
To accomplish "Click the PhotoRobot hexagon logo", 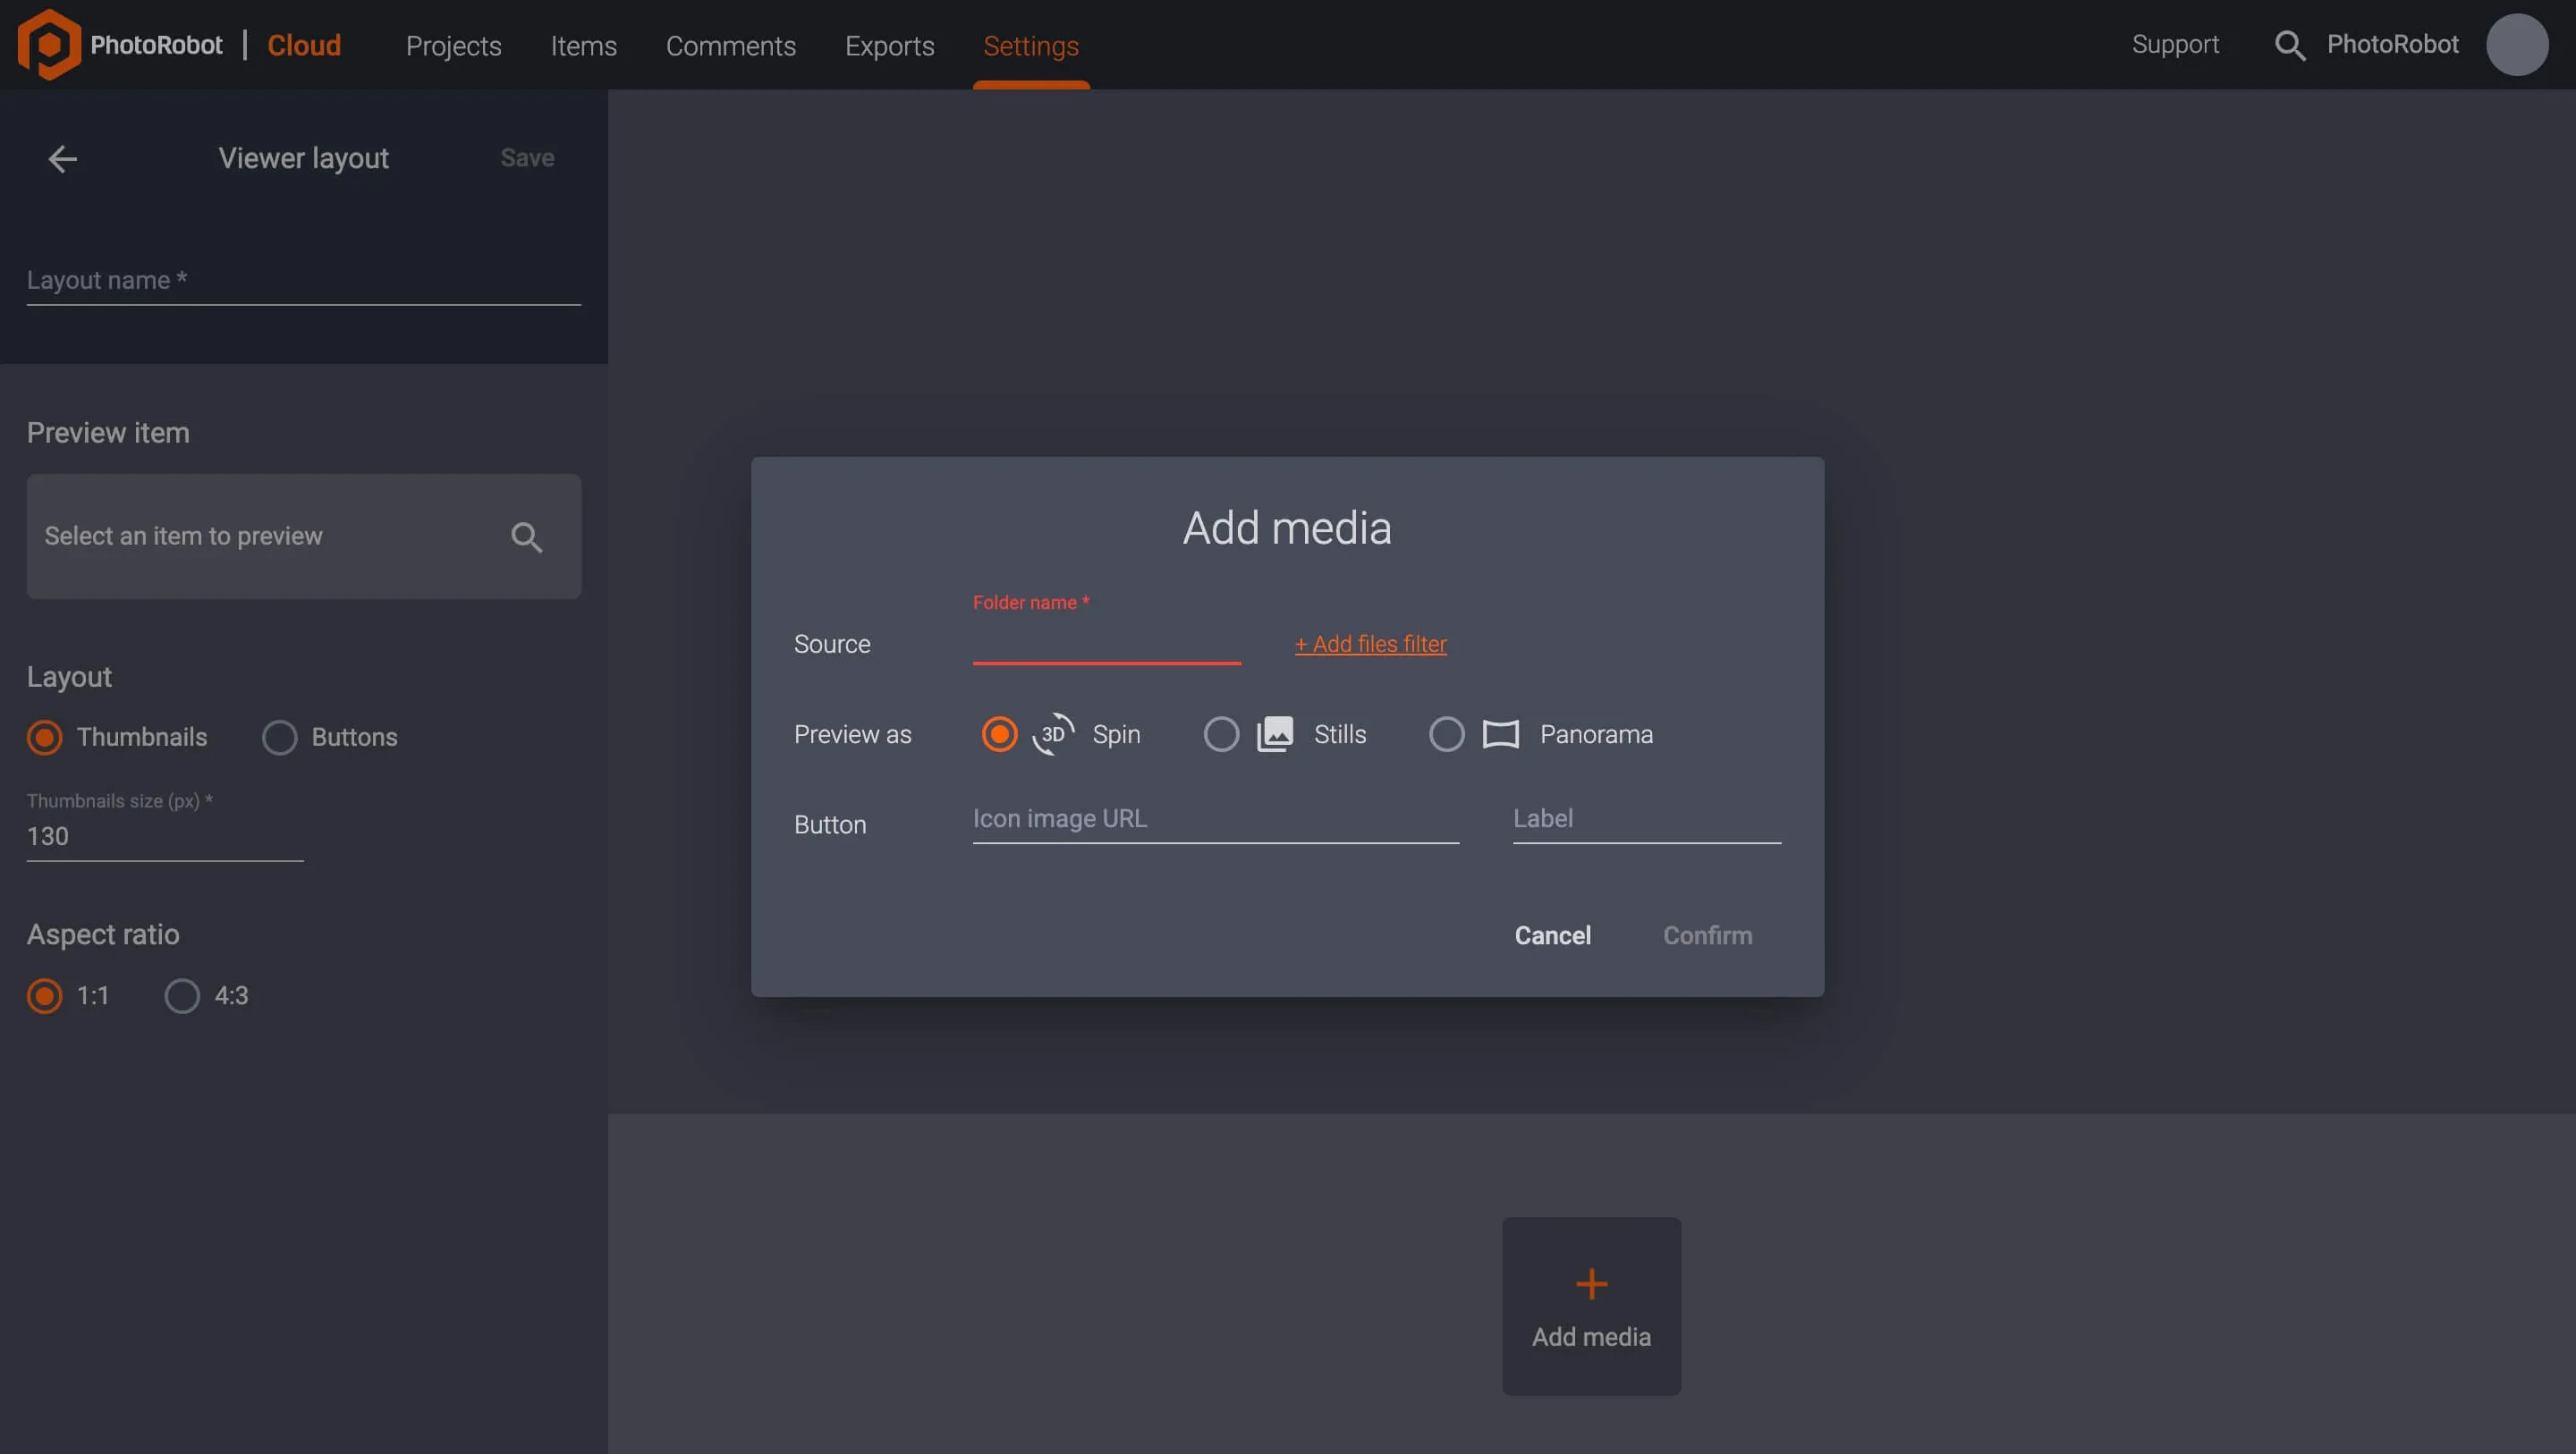I will (x=49, y=44).
